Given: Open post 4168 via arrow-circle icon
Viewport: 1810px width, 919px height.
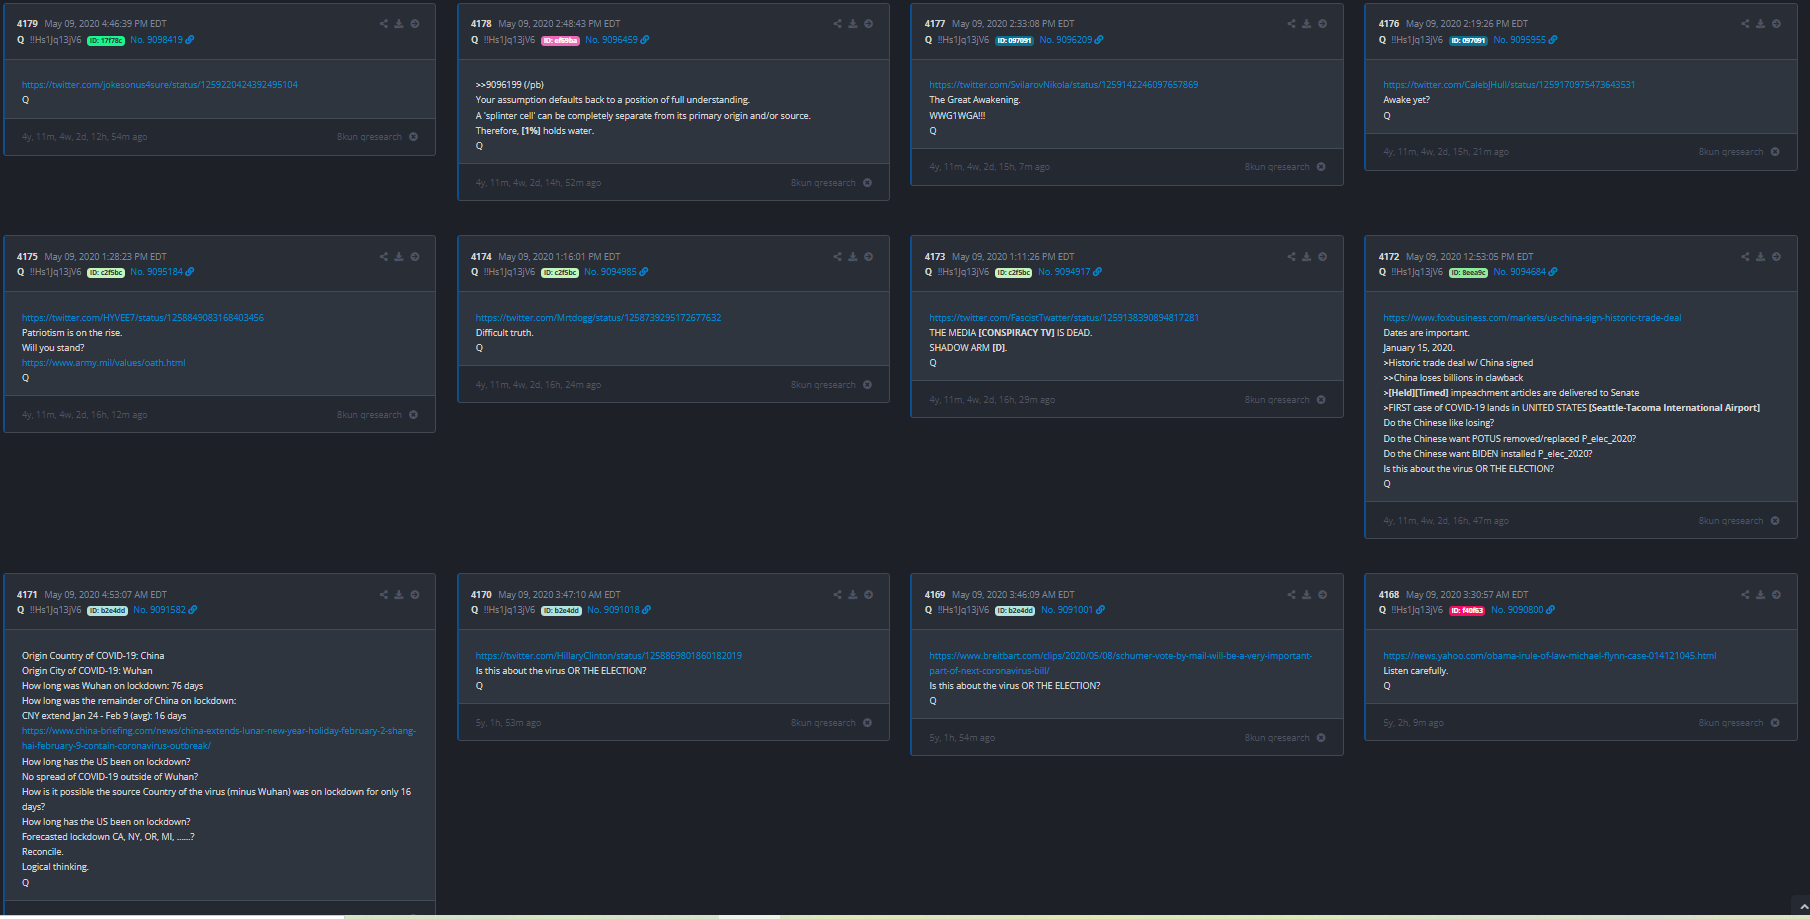Looking at the screenshot, I should point(1776,595).
